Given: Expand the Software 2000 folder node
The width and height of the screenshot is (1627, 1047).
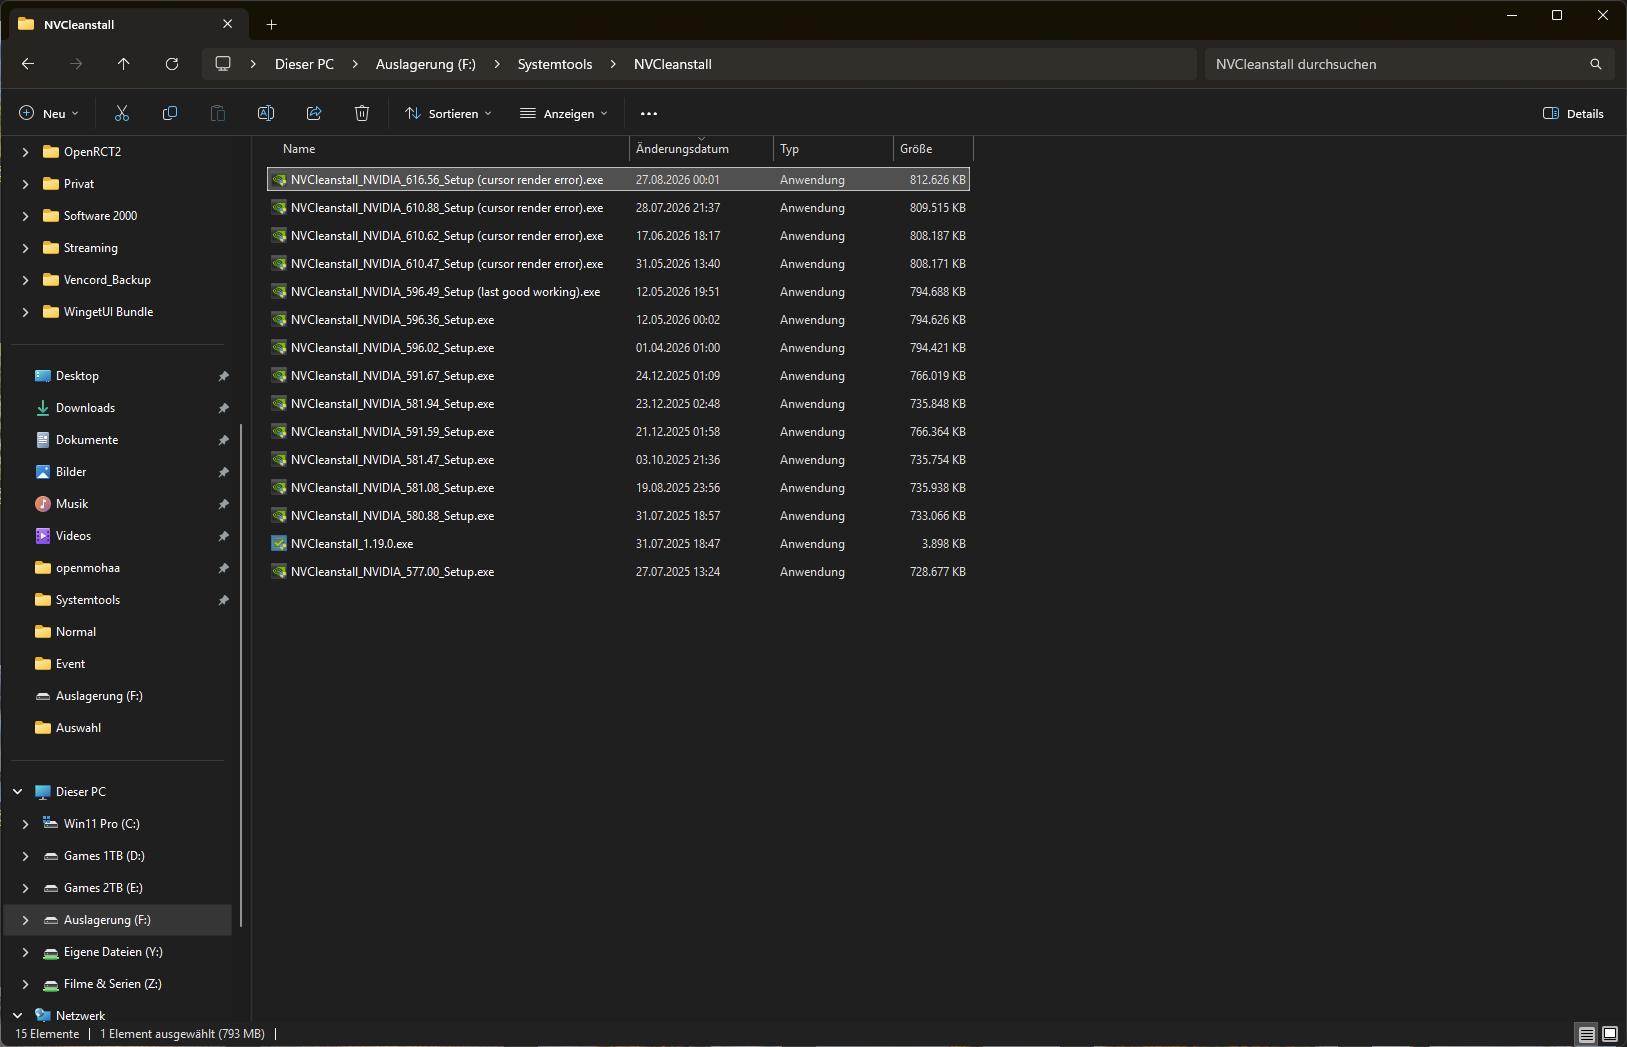Looking at the screenshot, I should point(25,216).
